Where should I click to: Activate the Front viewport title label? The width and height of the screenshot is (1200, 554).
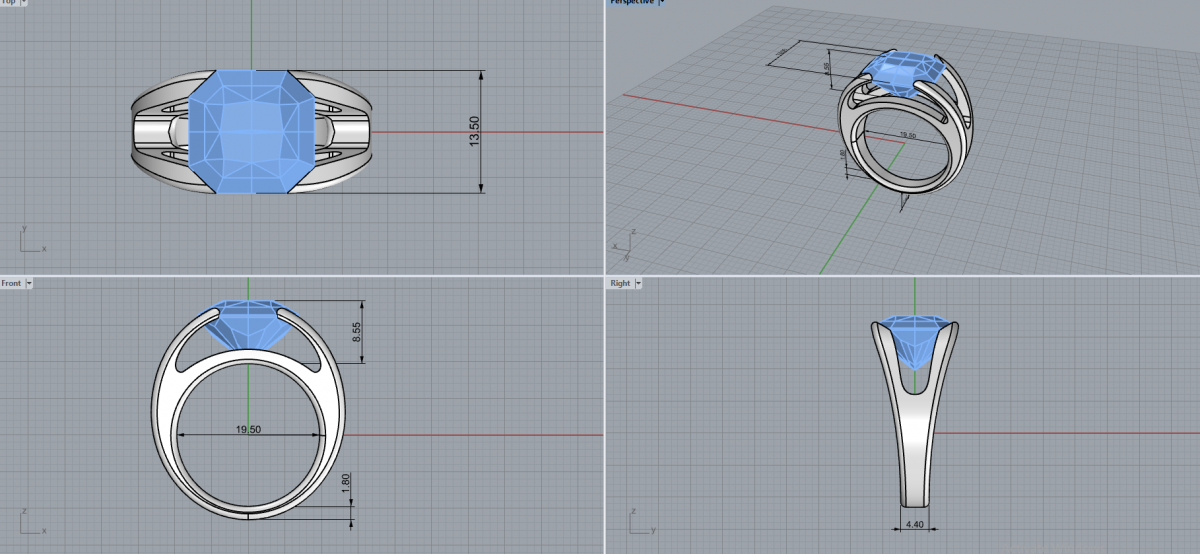[11, 284]
